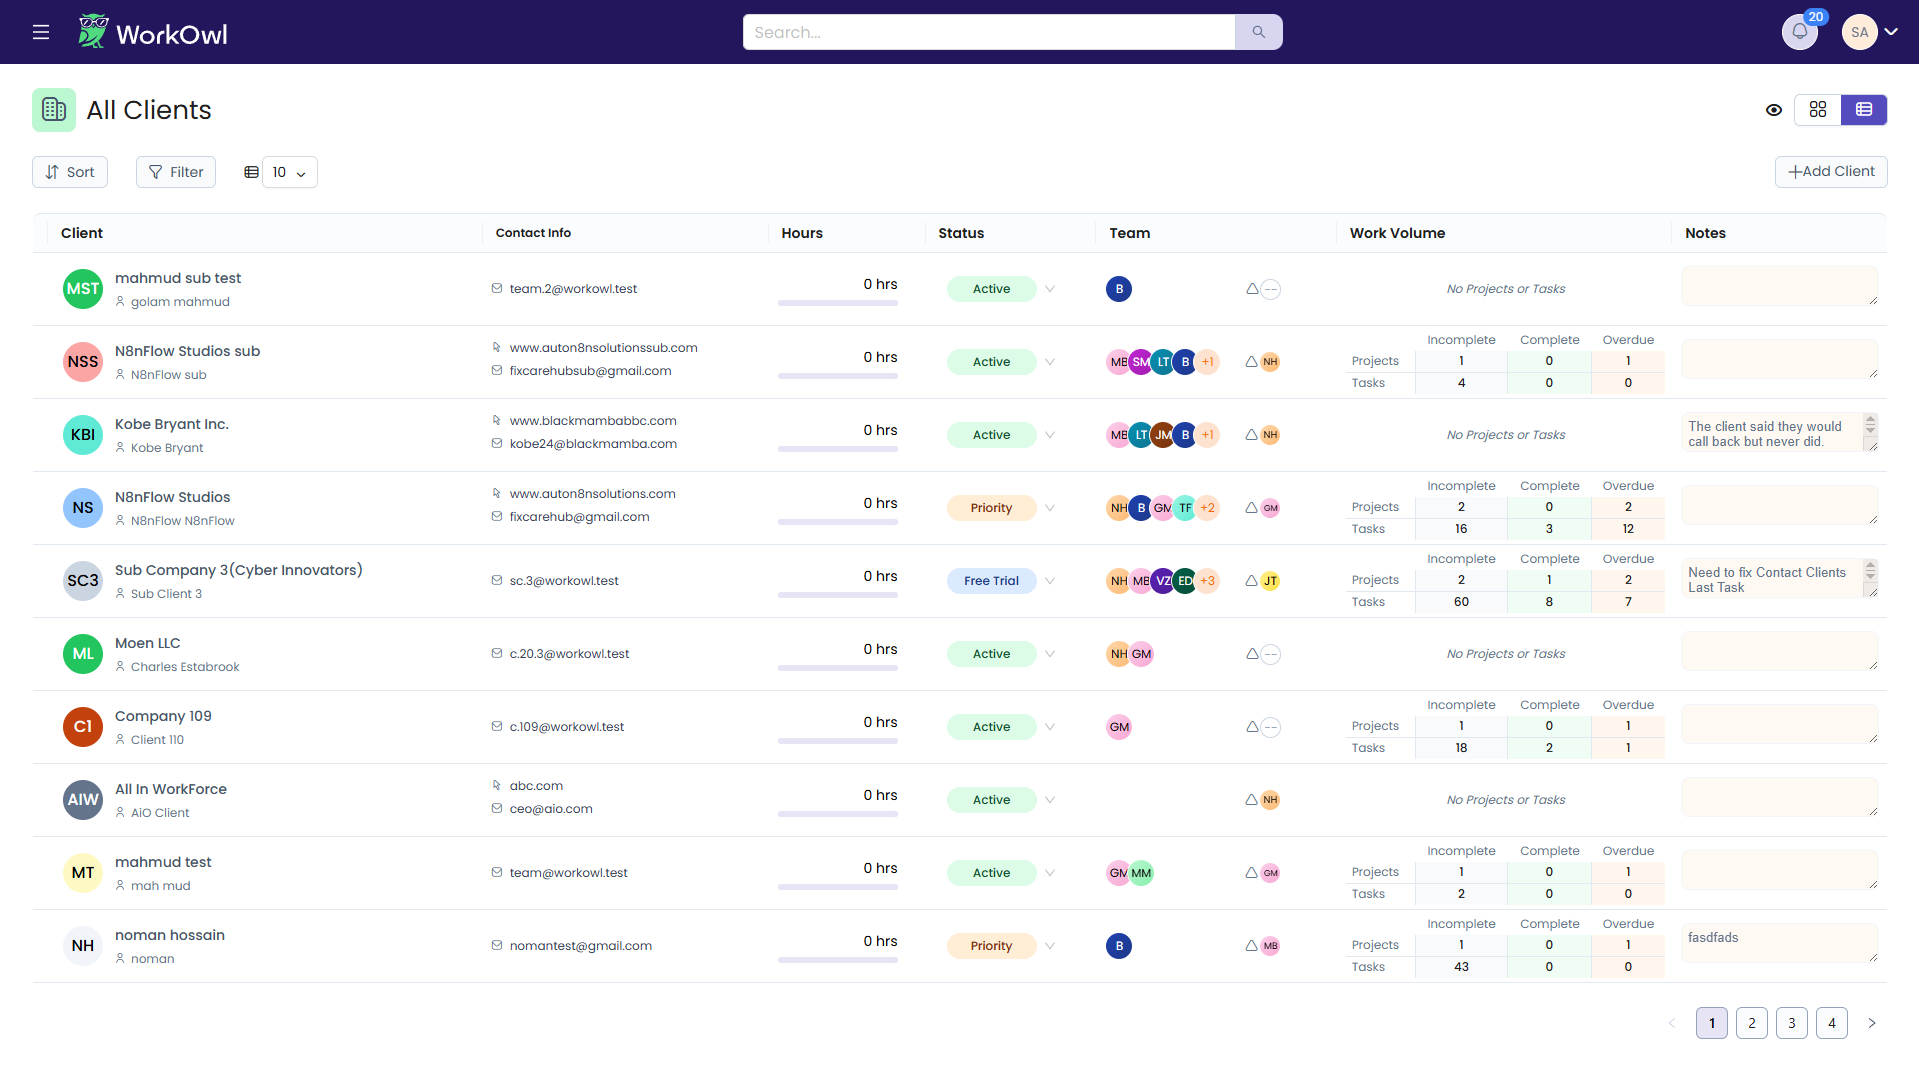Click the search magnifier button
This screenshot has height=1079, width=1919.
[1258, 32]
